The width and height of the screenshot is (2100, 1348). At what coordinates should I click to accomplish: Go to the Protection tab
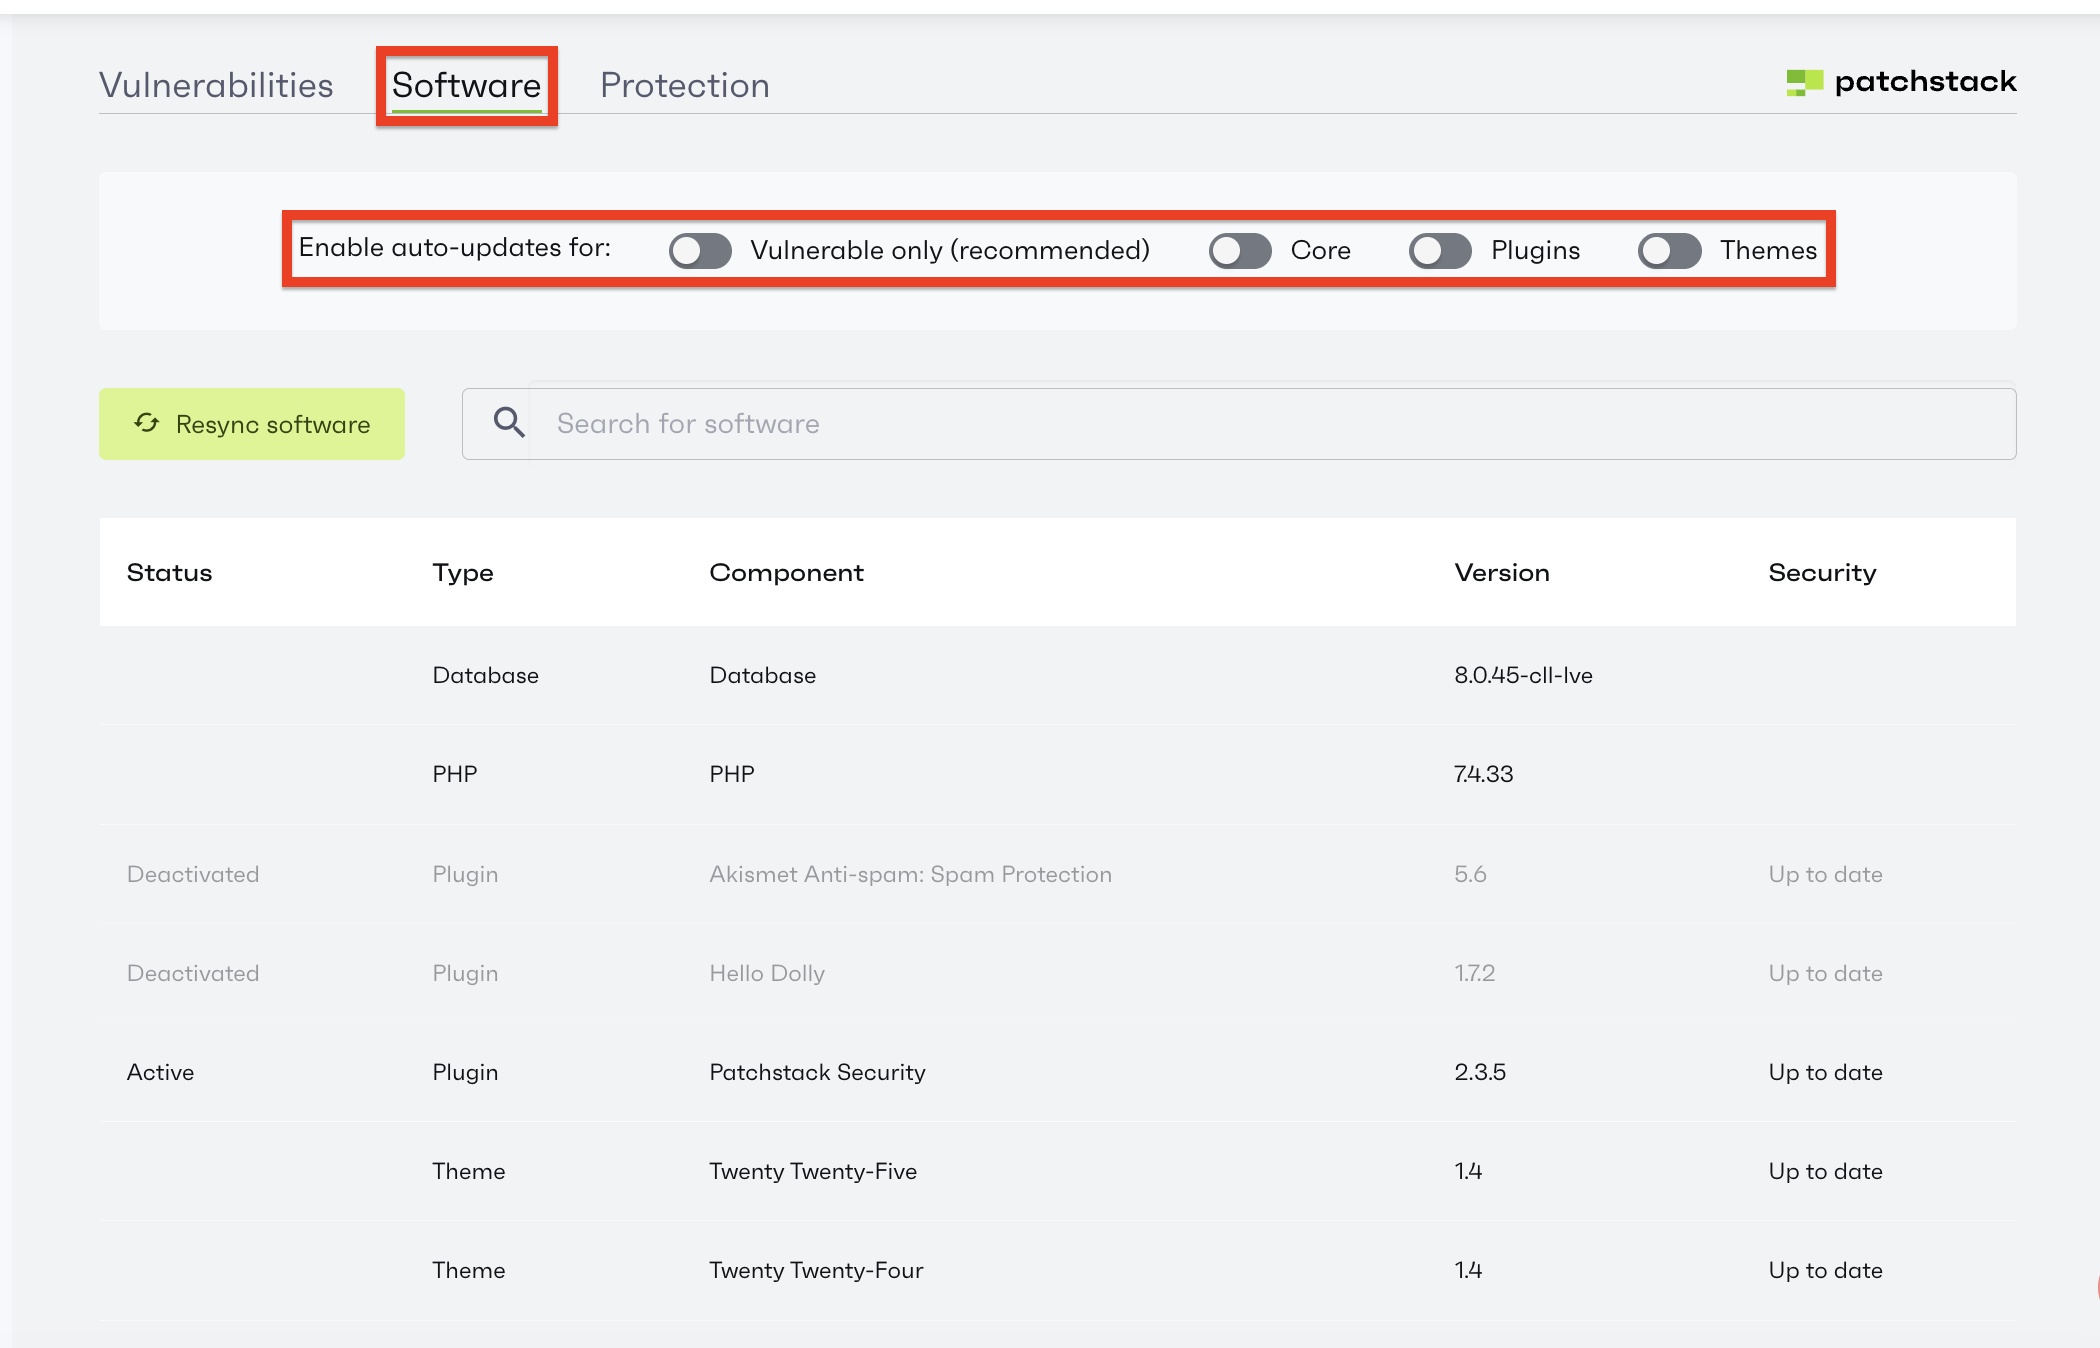pos(685,85)
